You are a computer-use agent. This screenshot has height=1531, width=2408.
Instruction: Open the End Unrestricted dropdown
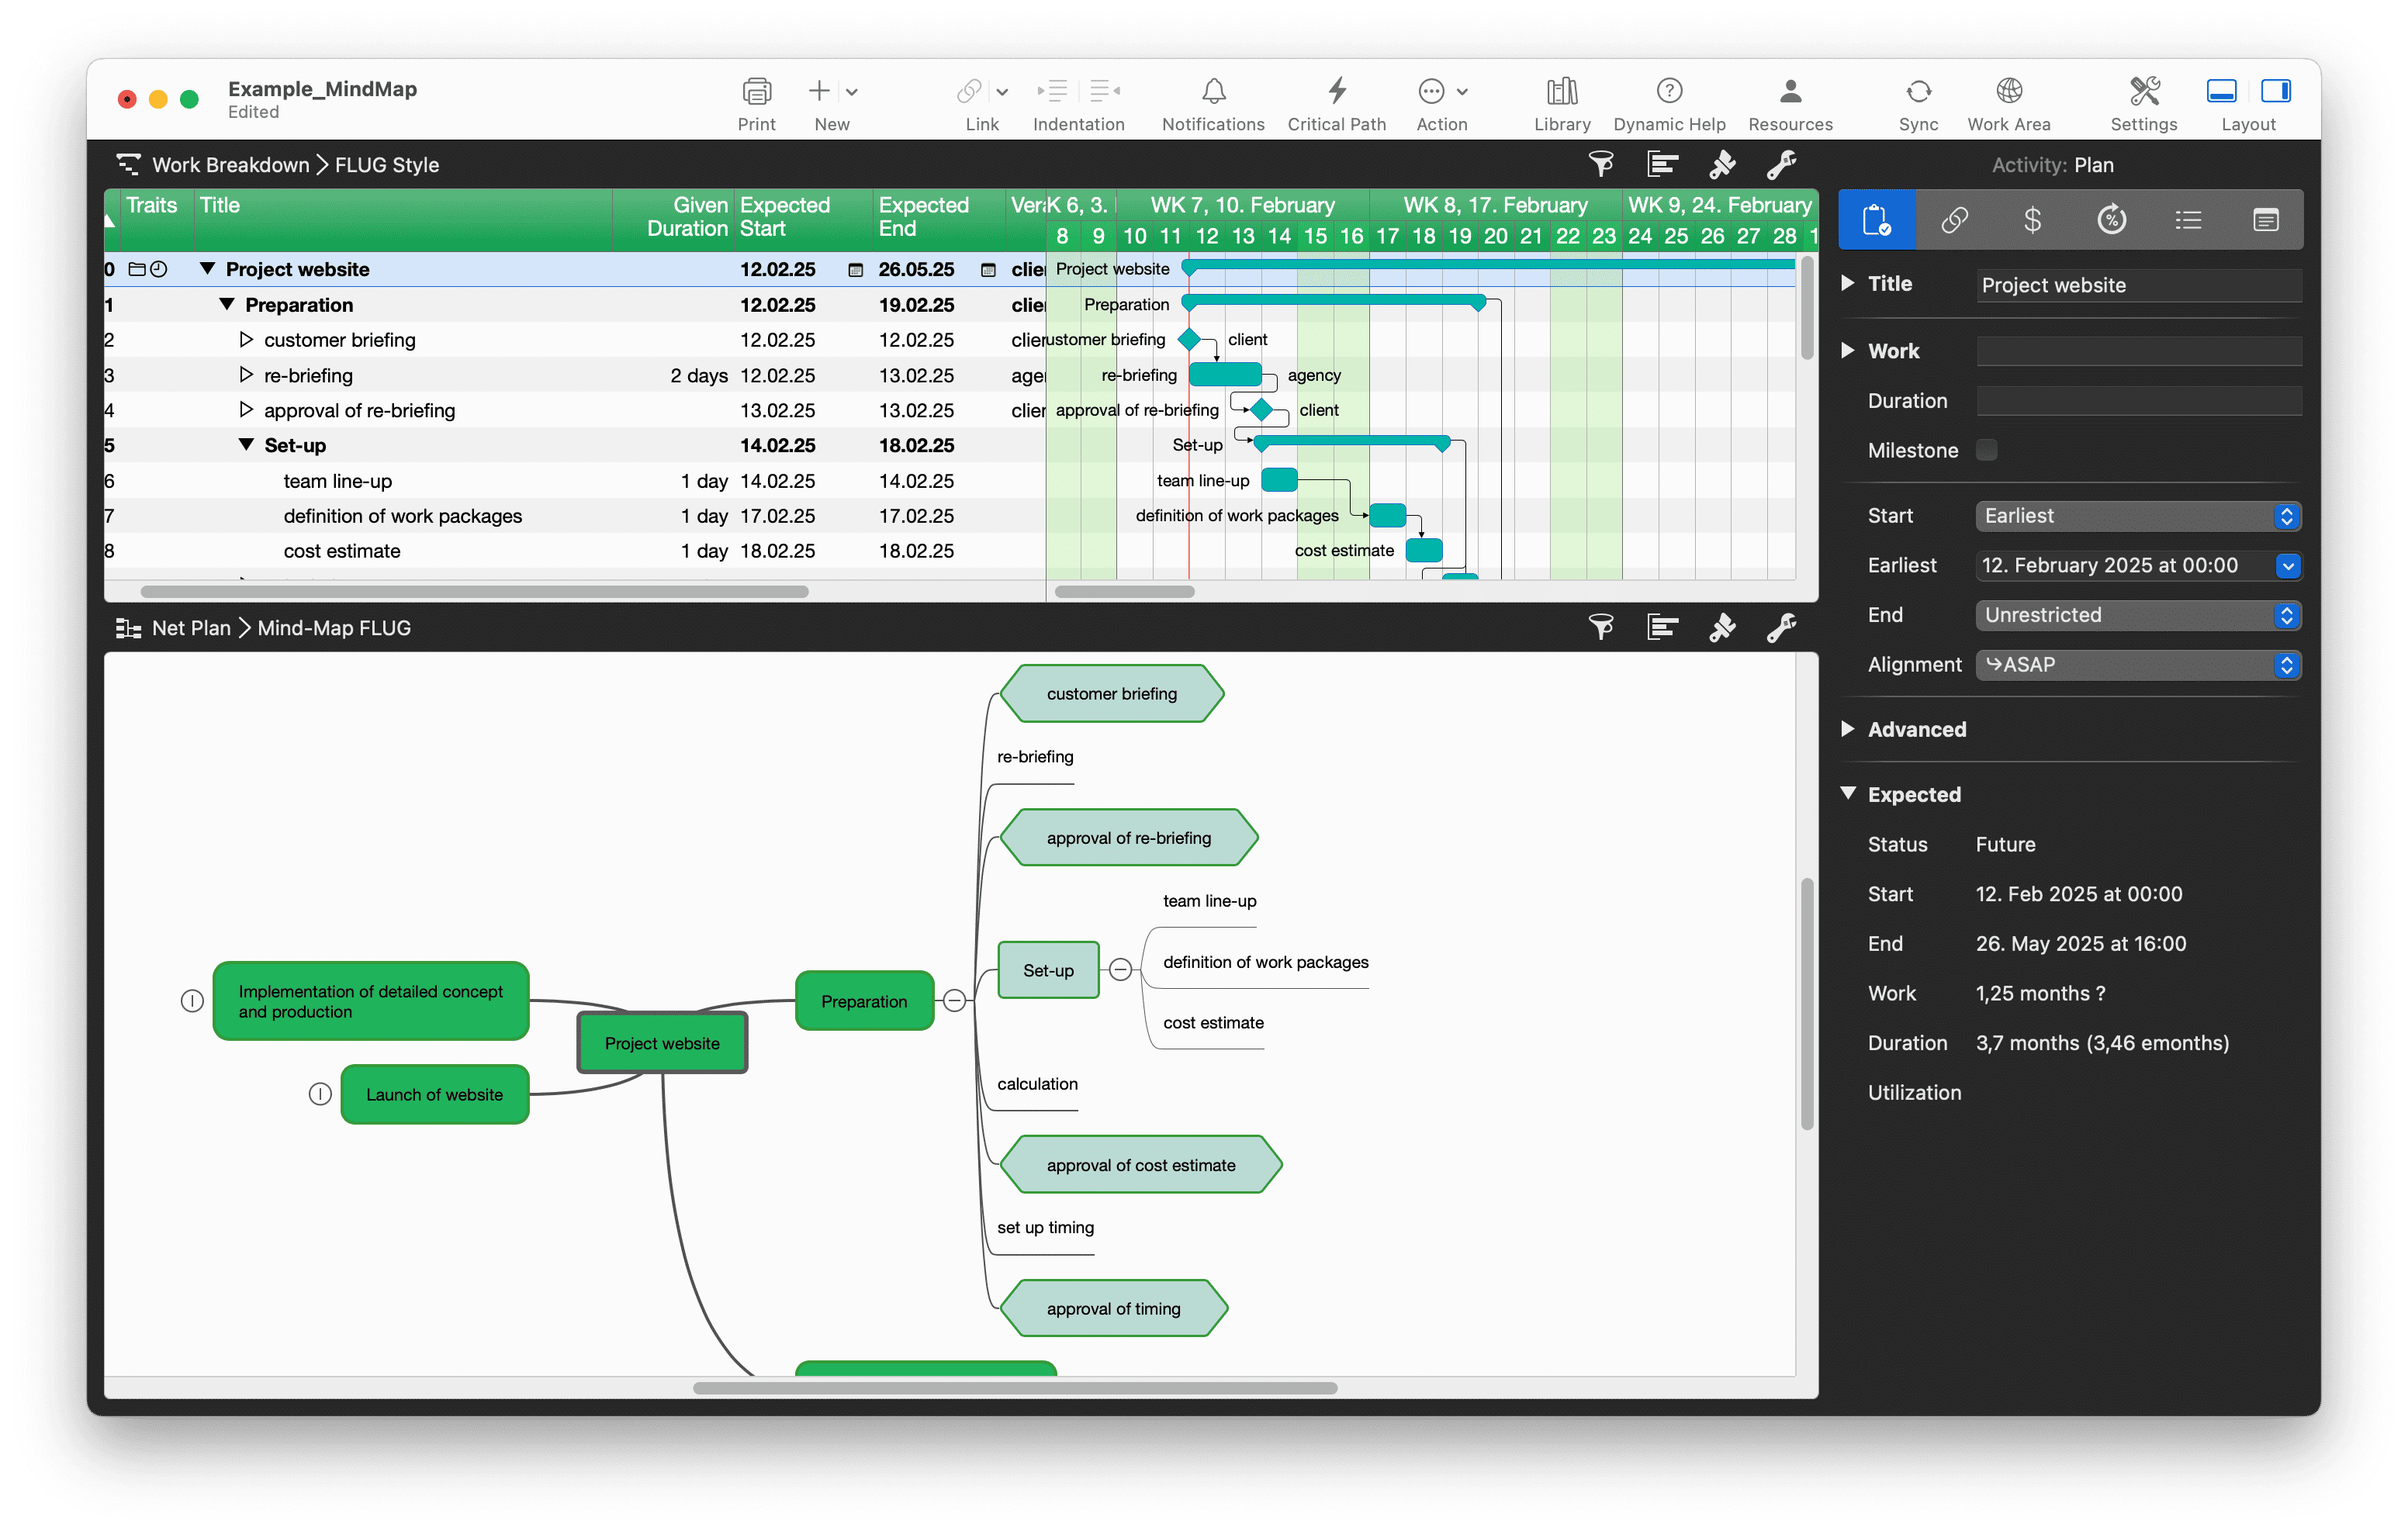(x=2287, y=615)
